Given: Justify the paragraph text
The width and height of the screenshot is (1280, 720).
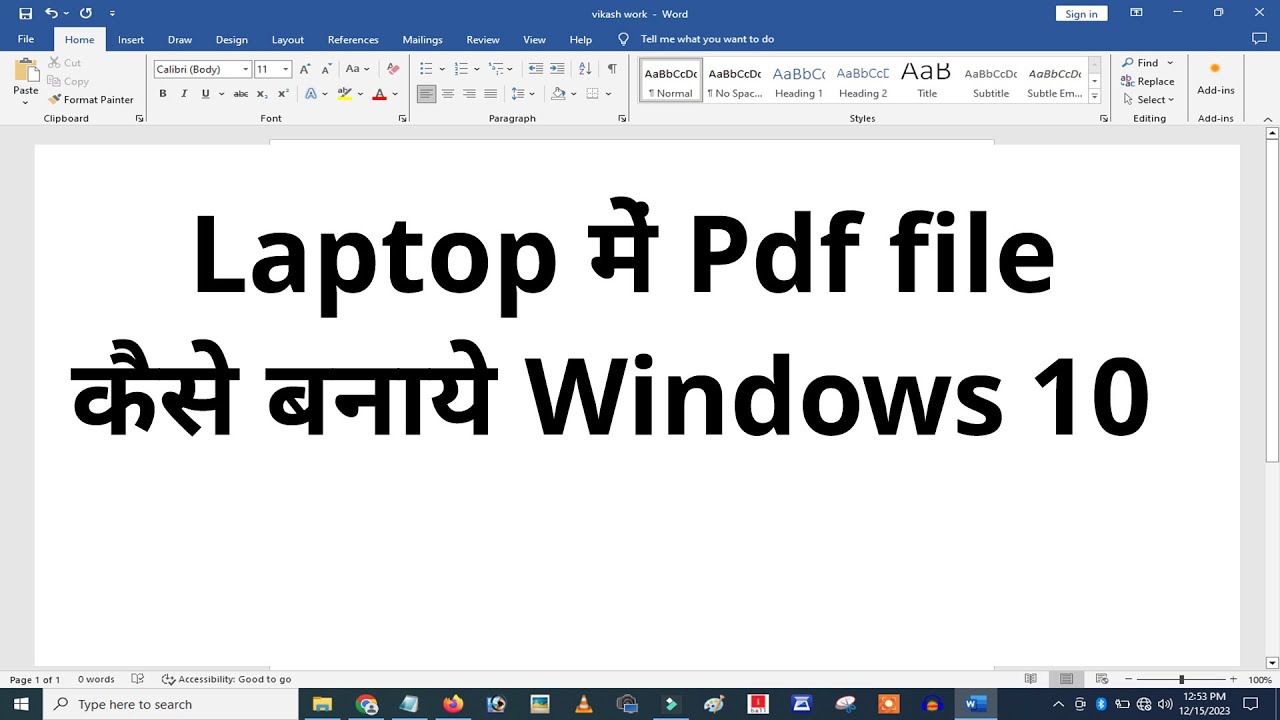Looking at the screenshot, I should point(490,94).
